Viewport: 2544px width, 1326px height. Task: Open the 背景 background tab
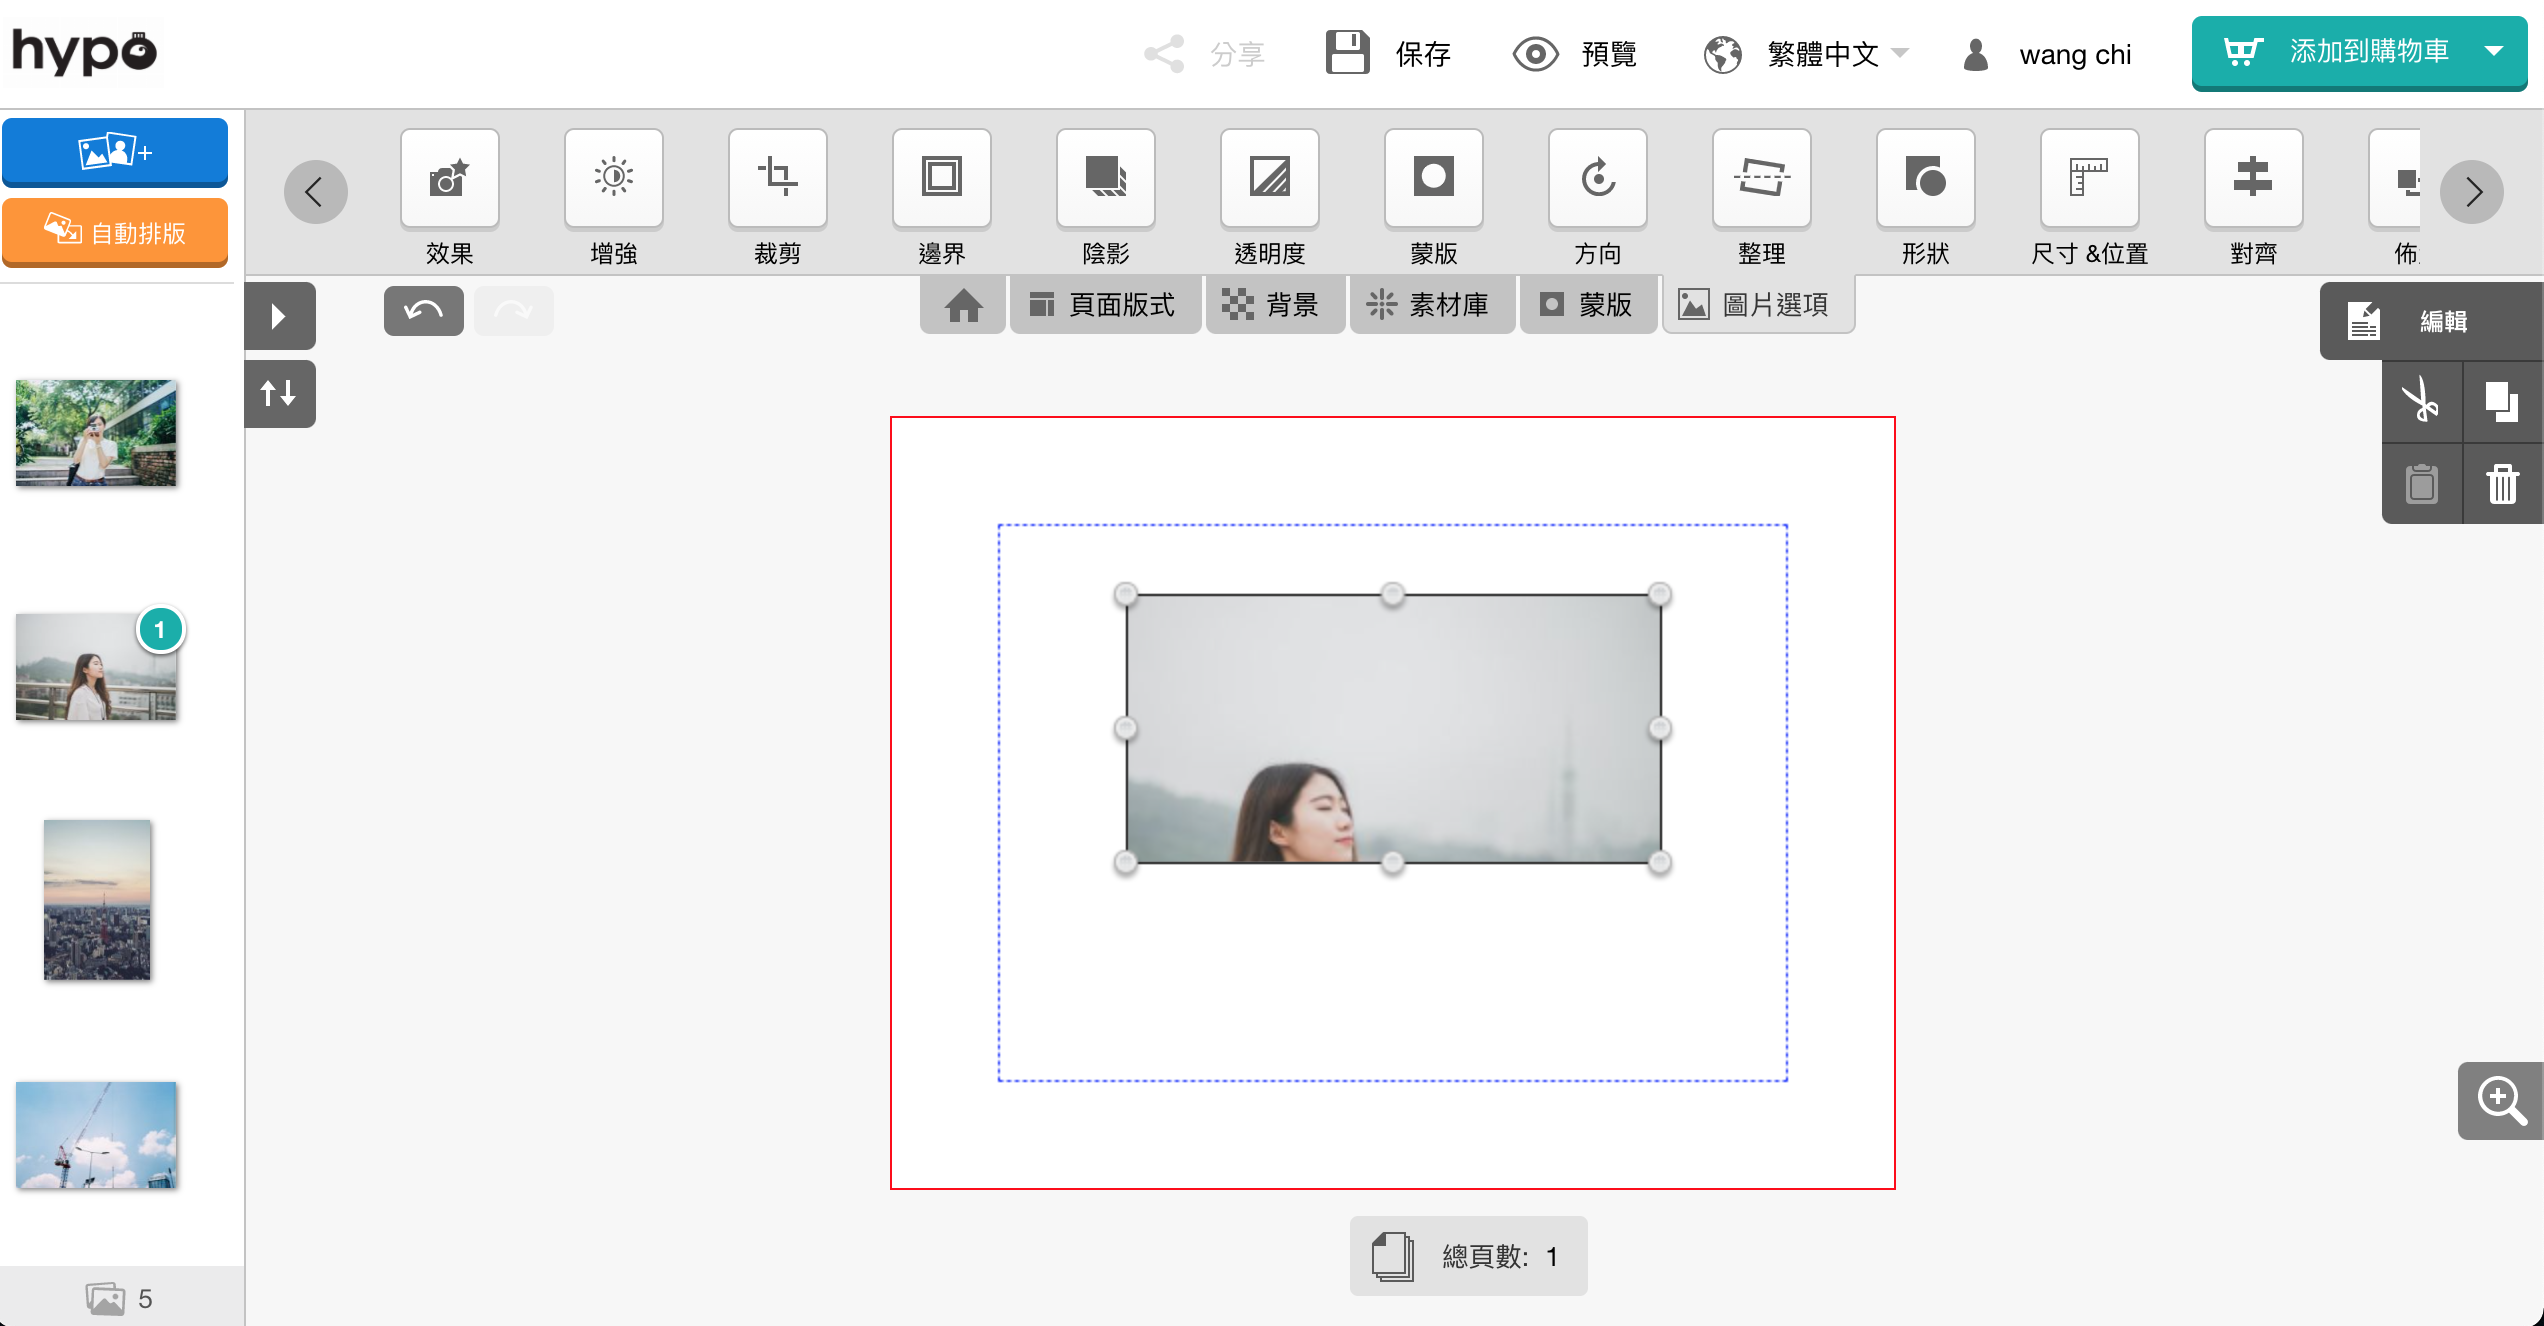pos(1274,305)
